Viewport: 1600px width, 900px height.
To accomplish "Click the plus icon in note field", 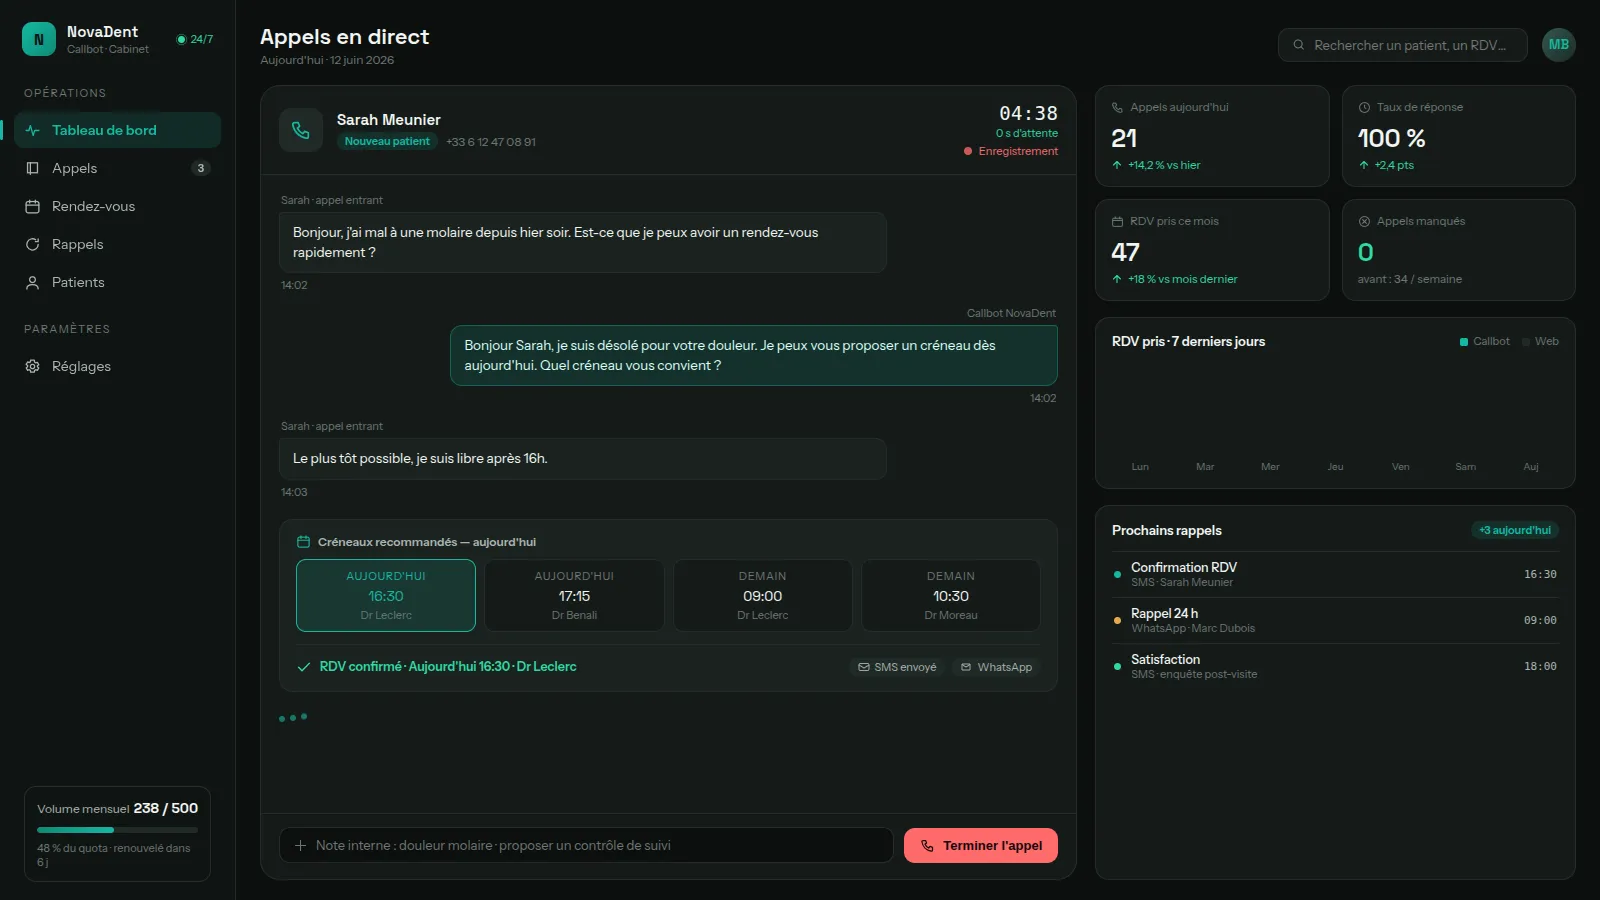I will tap(300, 846).
